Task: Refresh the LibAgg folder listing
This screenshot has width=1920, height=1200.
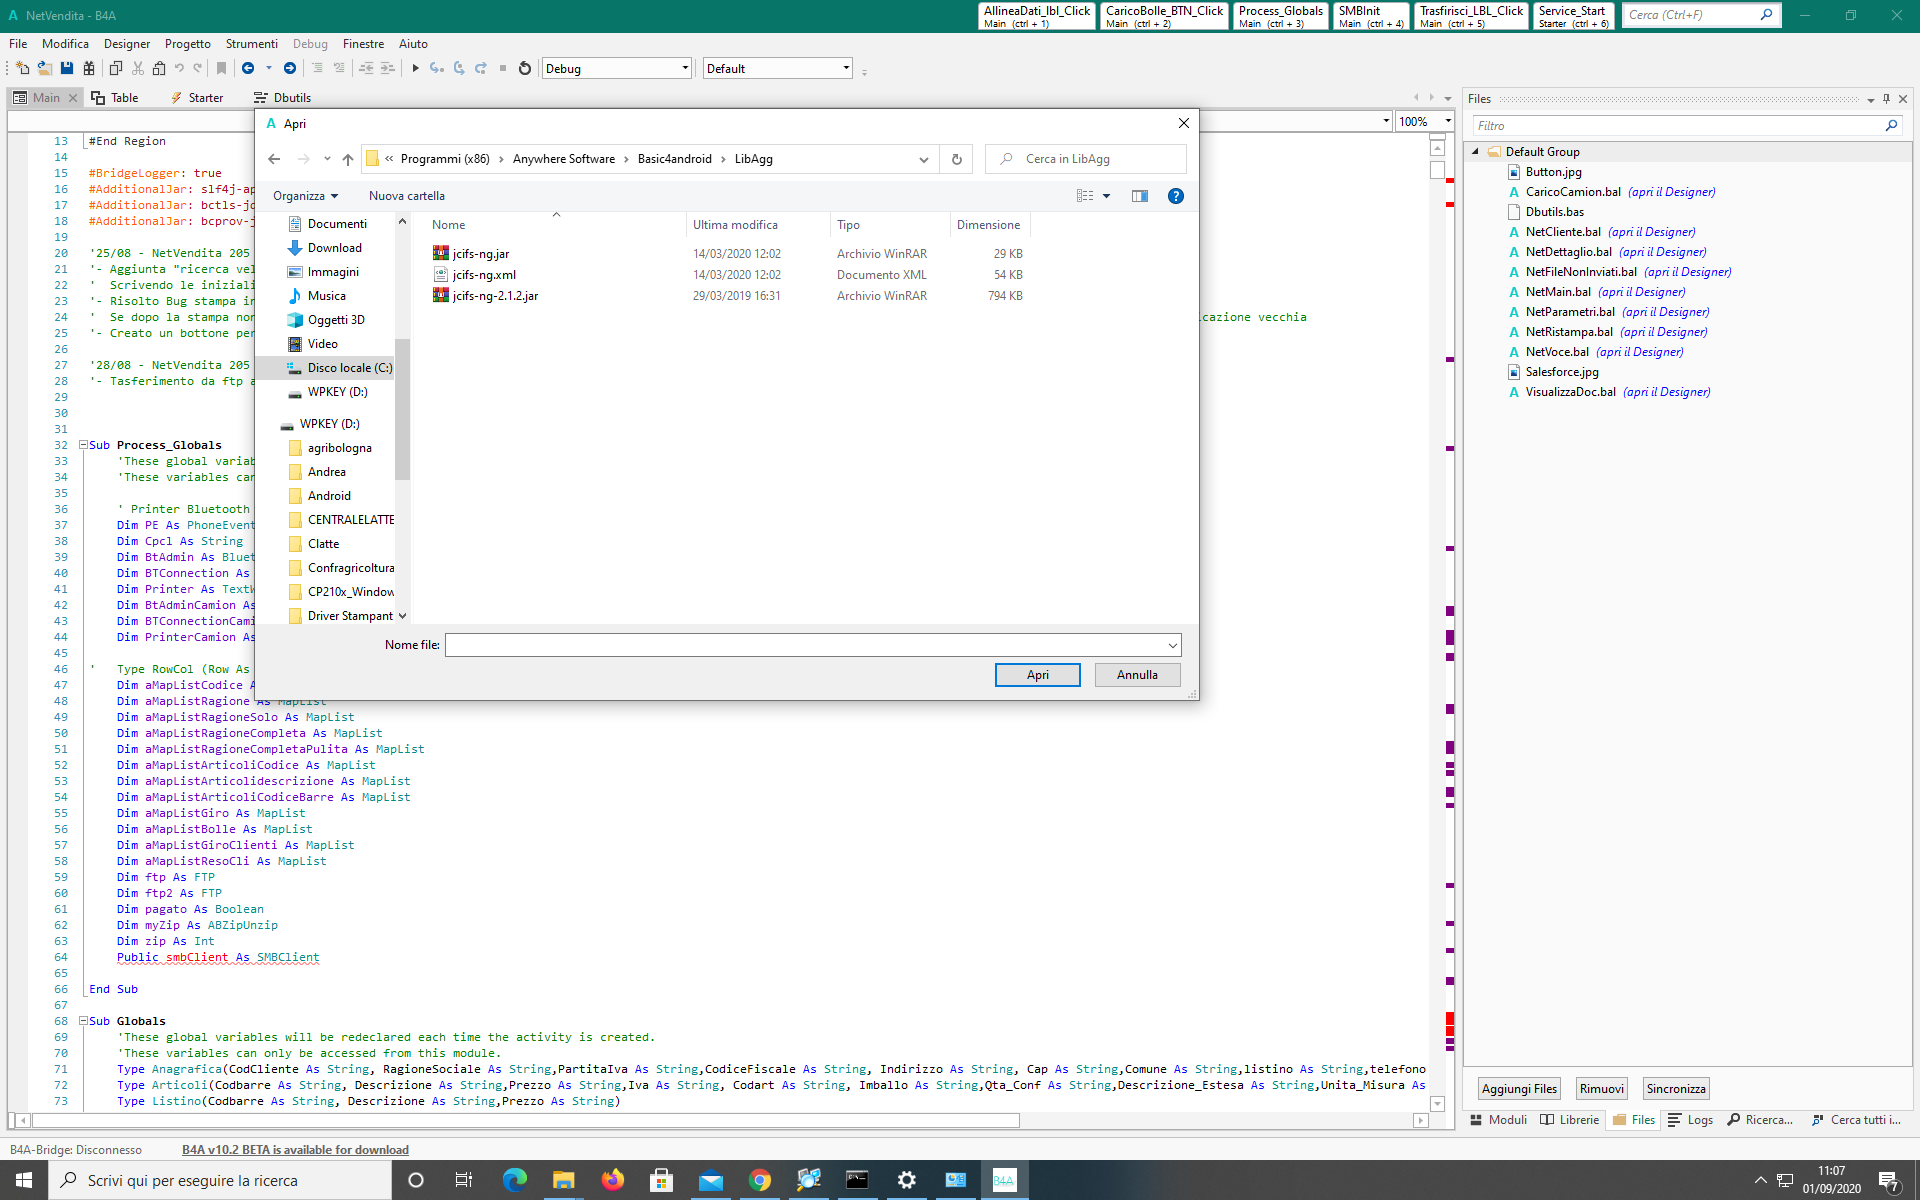Action: pos(956,159)
